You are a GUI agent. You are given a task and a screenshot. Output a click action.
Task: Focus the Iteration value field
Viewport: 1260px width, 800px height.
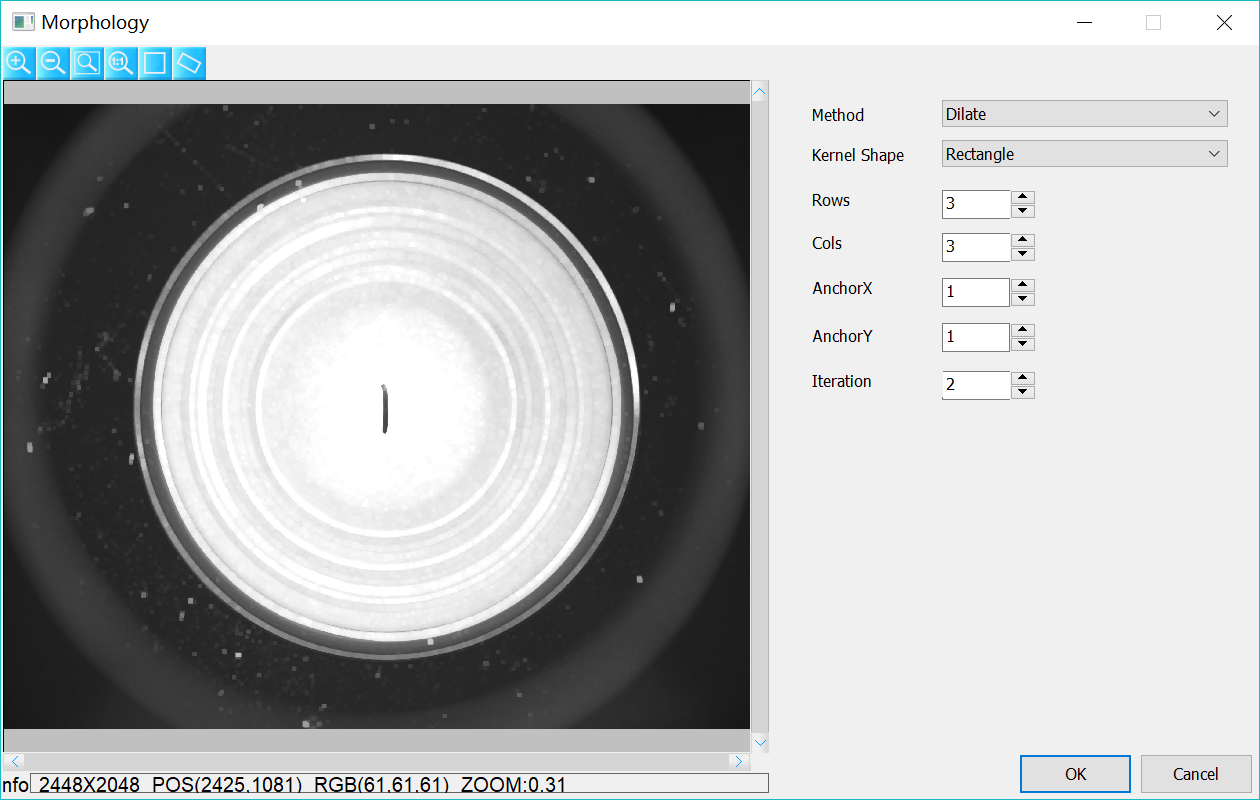[x=976, y=385]
